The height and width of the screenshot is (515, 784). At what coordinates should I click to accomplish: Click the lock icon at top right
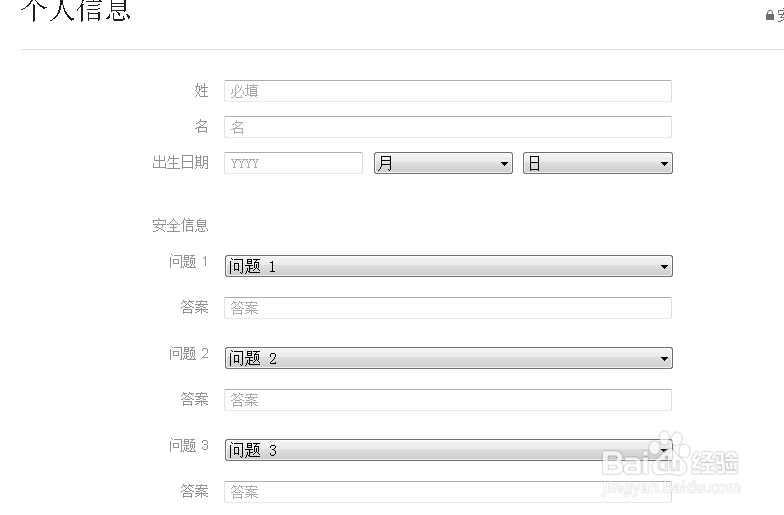770,15
